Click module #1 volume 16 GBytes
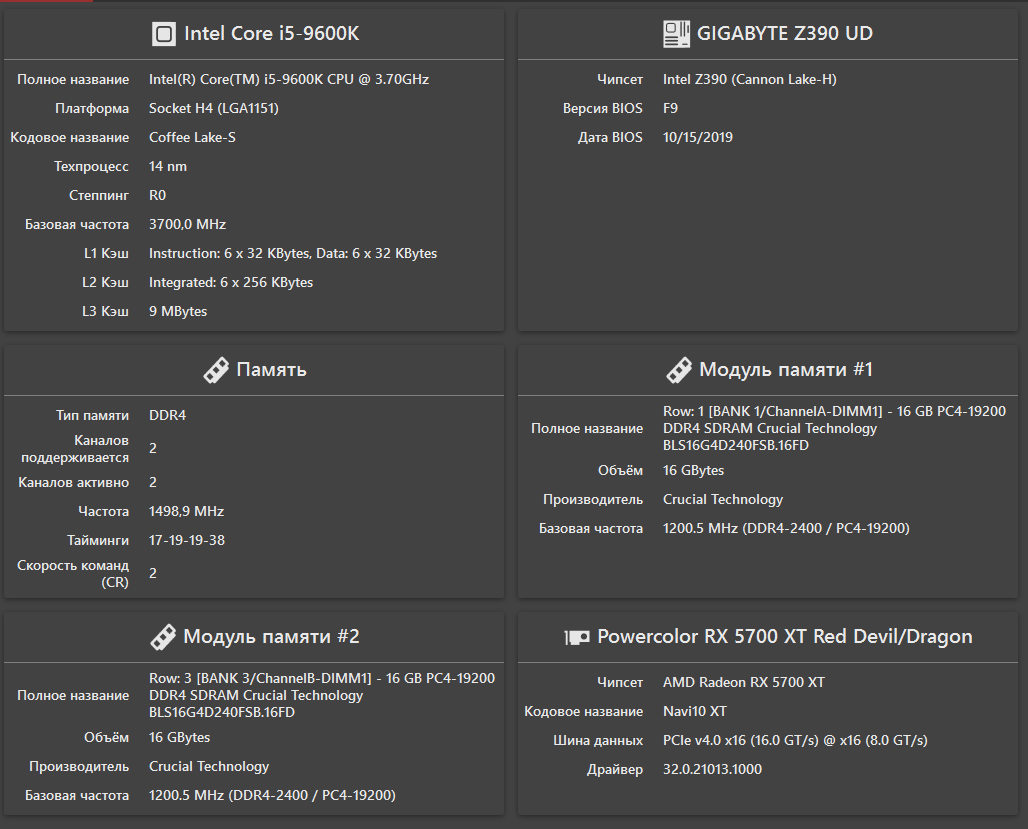This screenshot has height=829, width=1028. 693,470
